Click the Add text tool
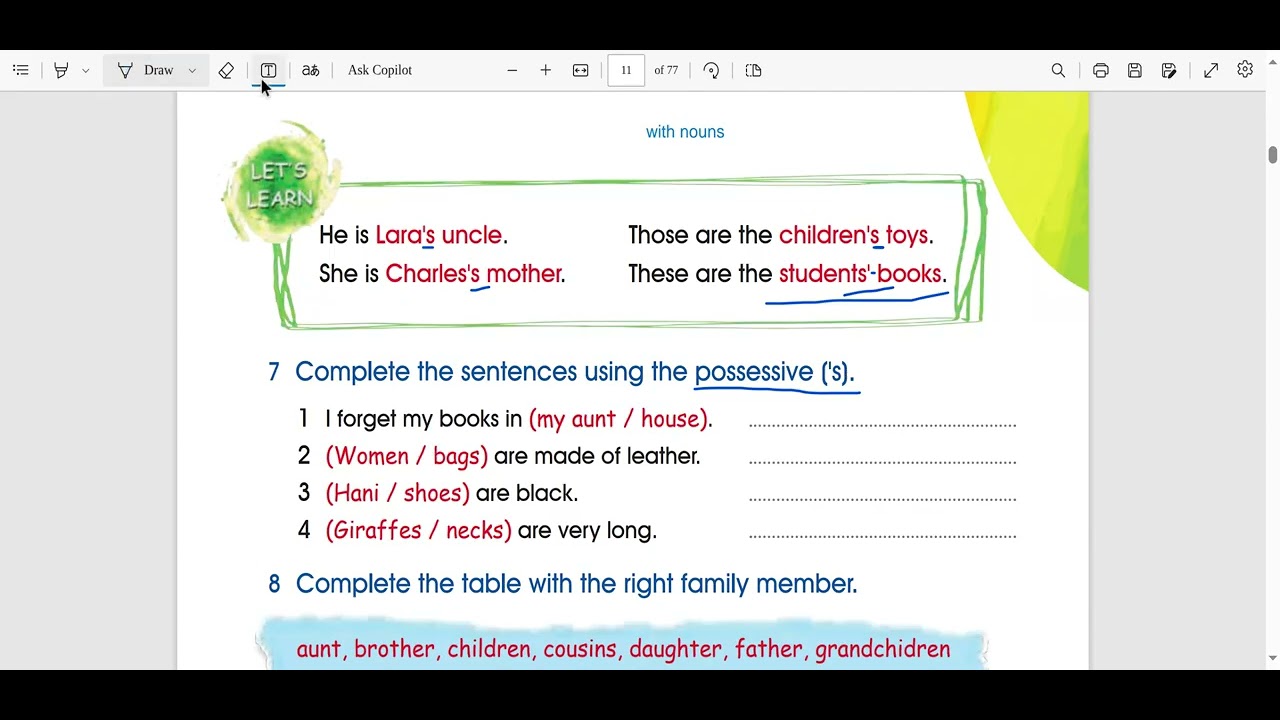This screenshot has width=1280, height=720. pos(268,70)
